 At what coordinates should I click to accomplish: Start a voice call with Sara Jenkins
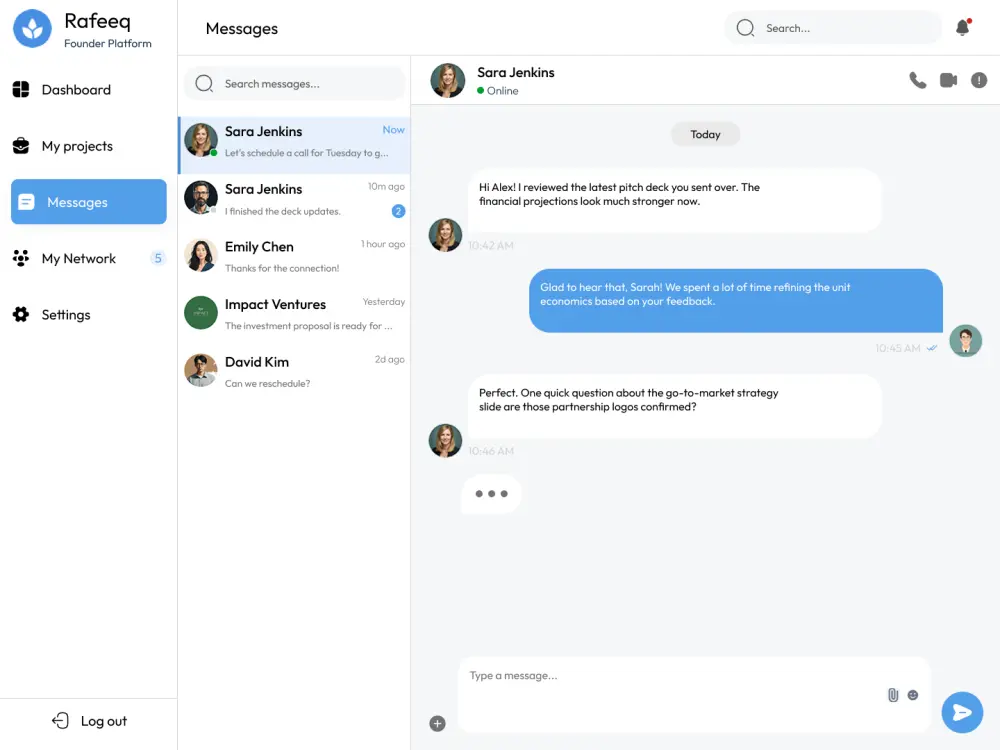(917, 80)
